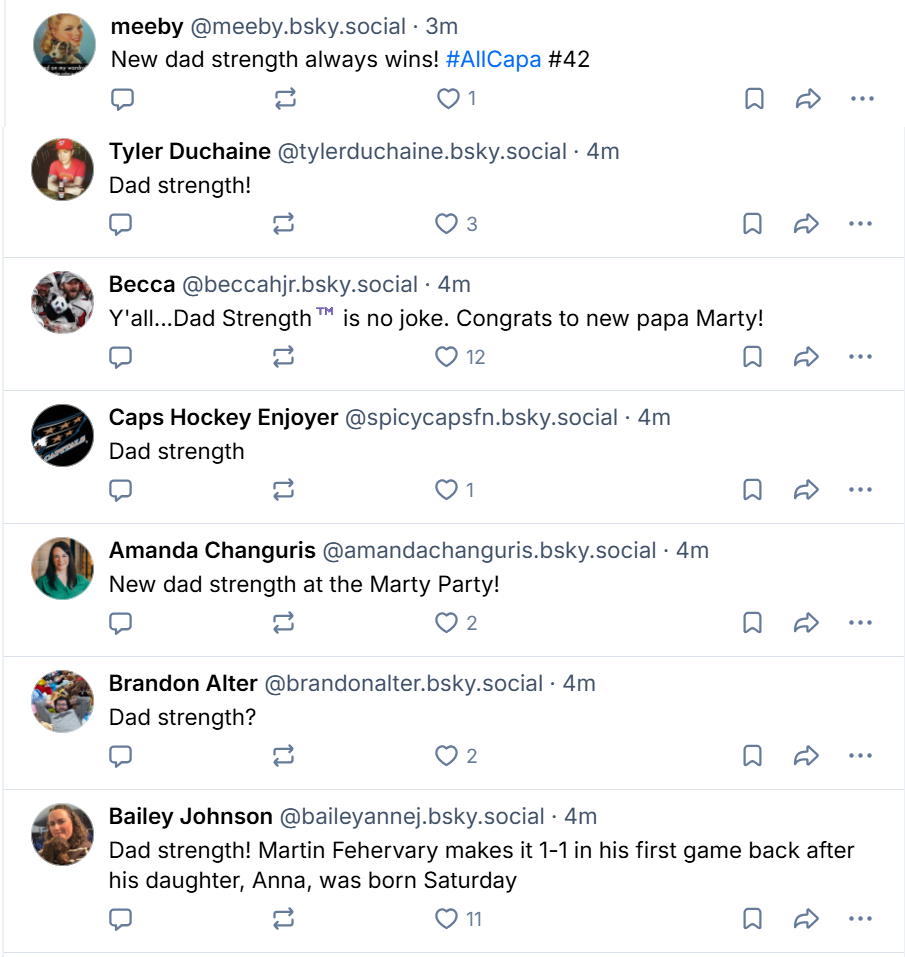Bookmark Caps Hockey Enjoyer's post
This screenshot has height=957, width=905.
[x=753, y=490]
